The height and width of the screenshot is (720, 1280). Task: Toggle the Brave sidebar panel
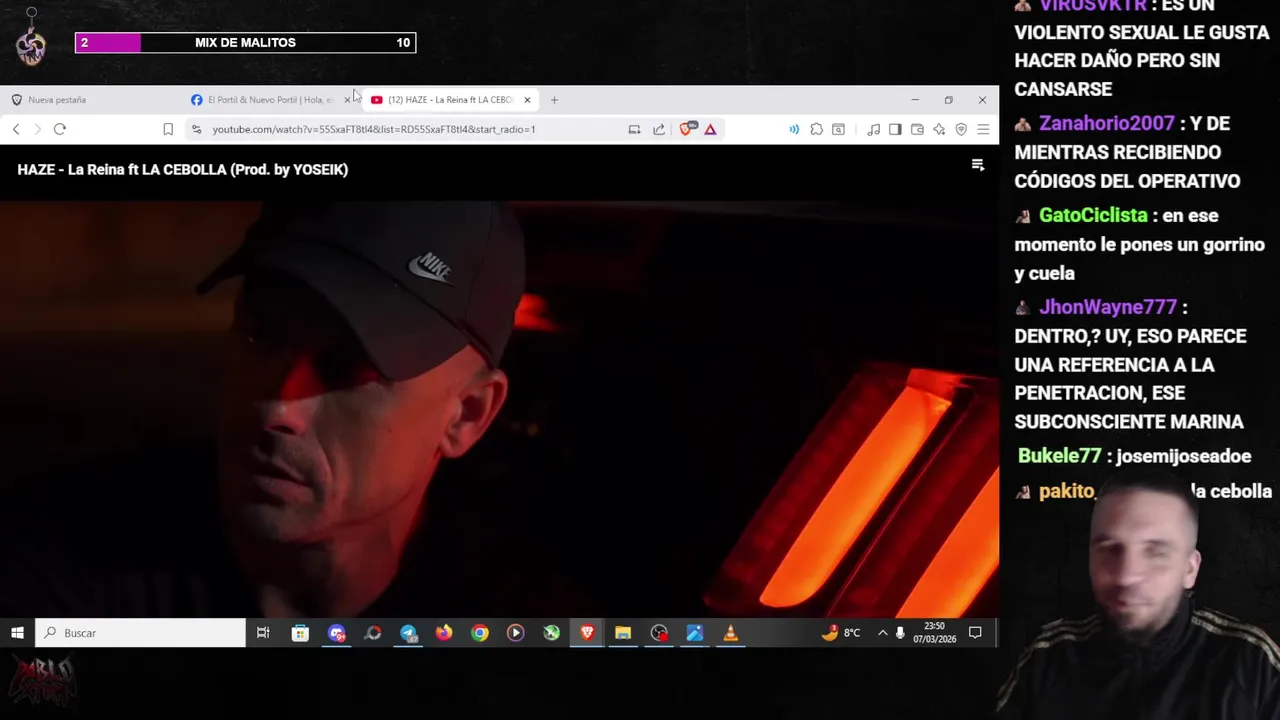pyautogui.click(x=895, y=129)
